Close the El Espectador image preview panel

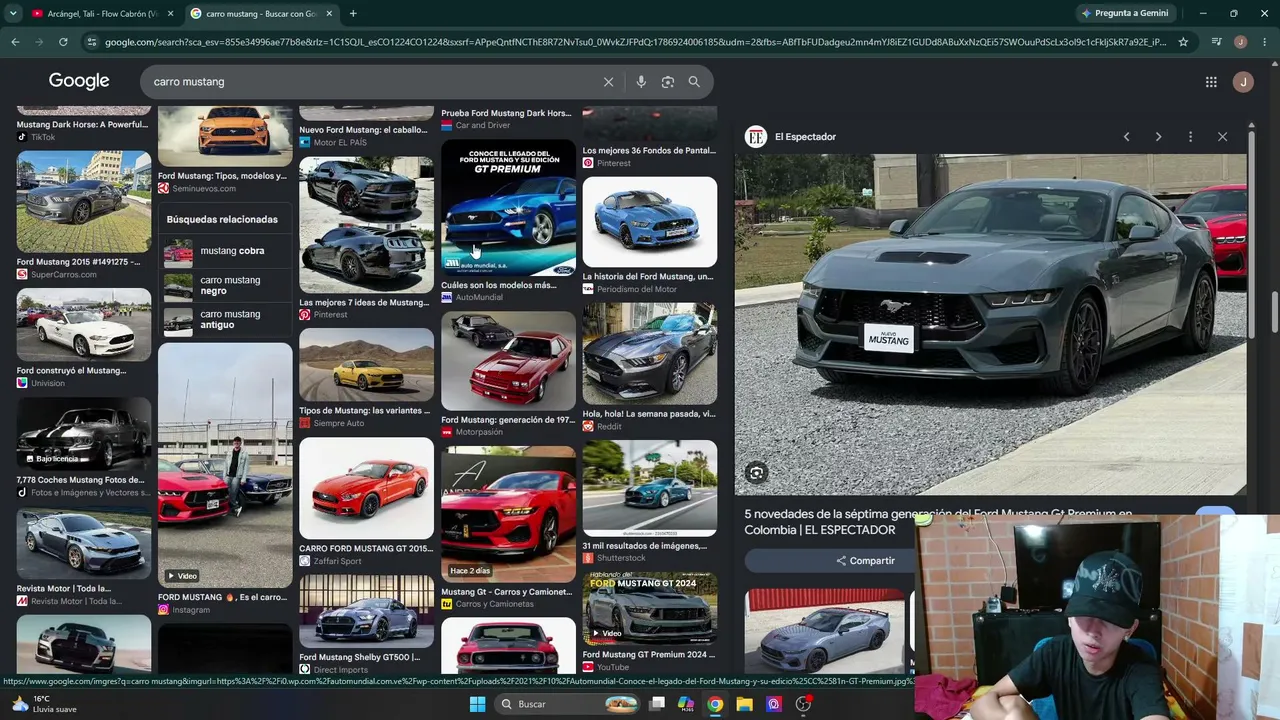pyautogui.click(x=1222, y=137)
